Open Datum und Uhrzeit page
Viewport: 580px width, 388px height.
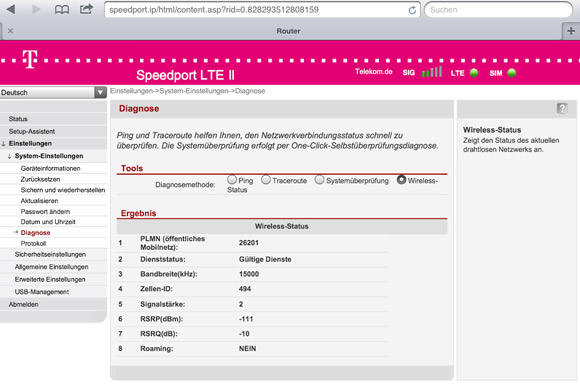[48, 222]
